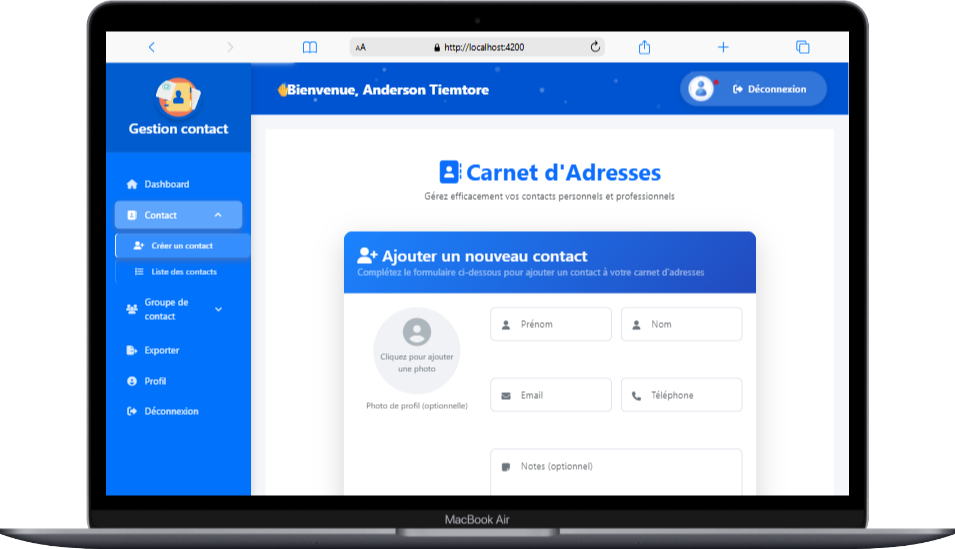Click Déconnexion link in the sidebar
This screenshot has height=549, width=955.
[x=171, y=411]
